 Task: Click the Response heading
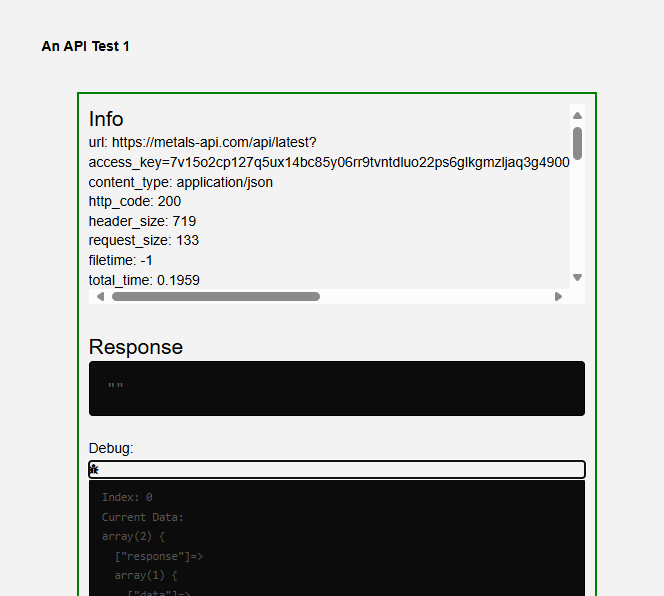pos(136,347)
